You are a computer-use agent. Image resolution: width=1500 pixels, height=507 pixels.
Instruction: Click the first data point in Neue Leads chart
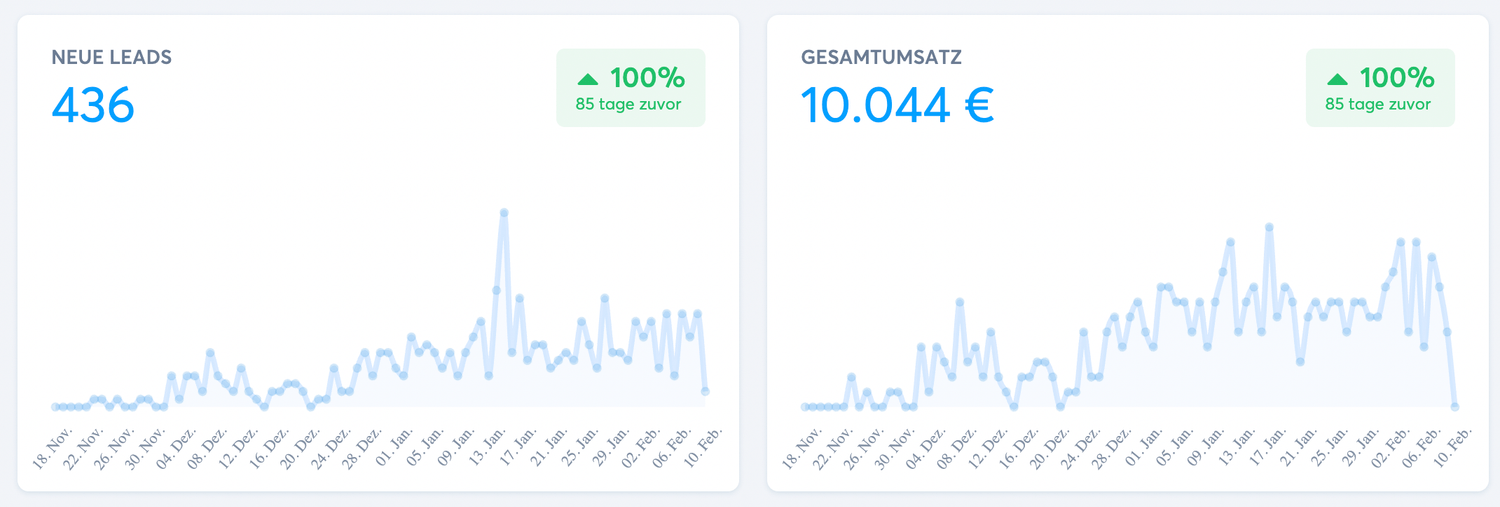(x=55, y=407)
